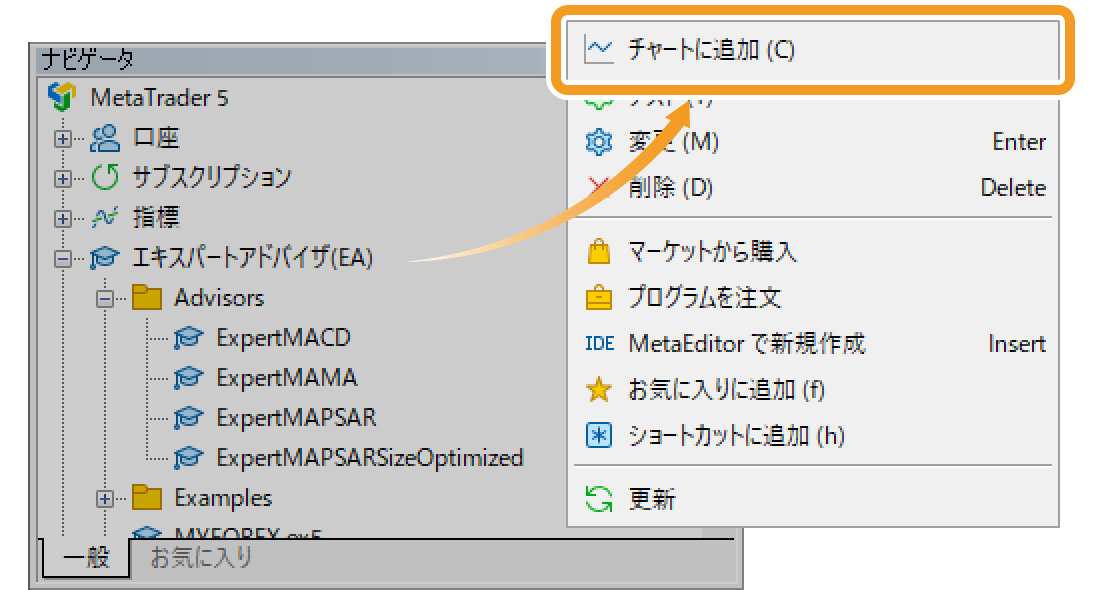Click the Examples folder icon
This screenshot has width=1100, height=590.
click(147, 497)
